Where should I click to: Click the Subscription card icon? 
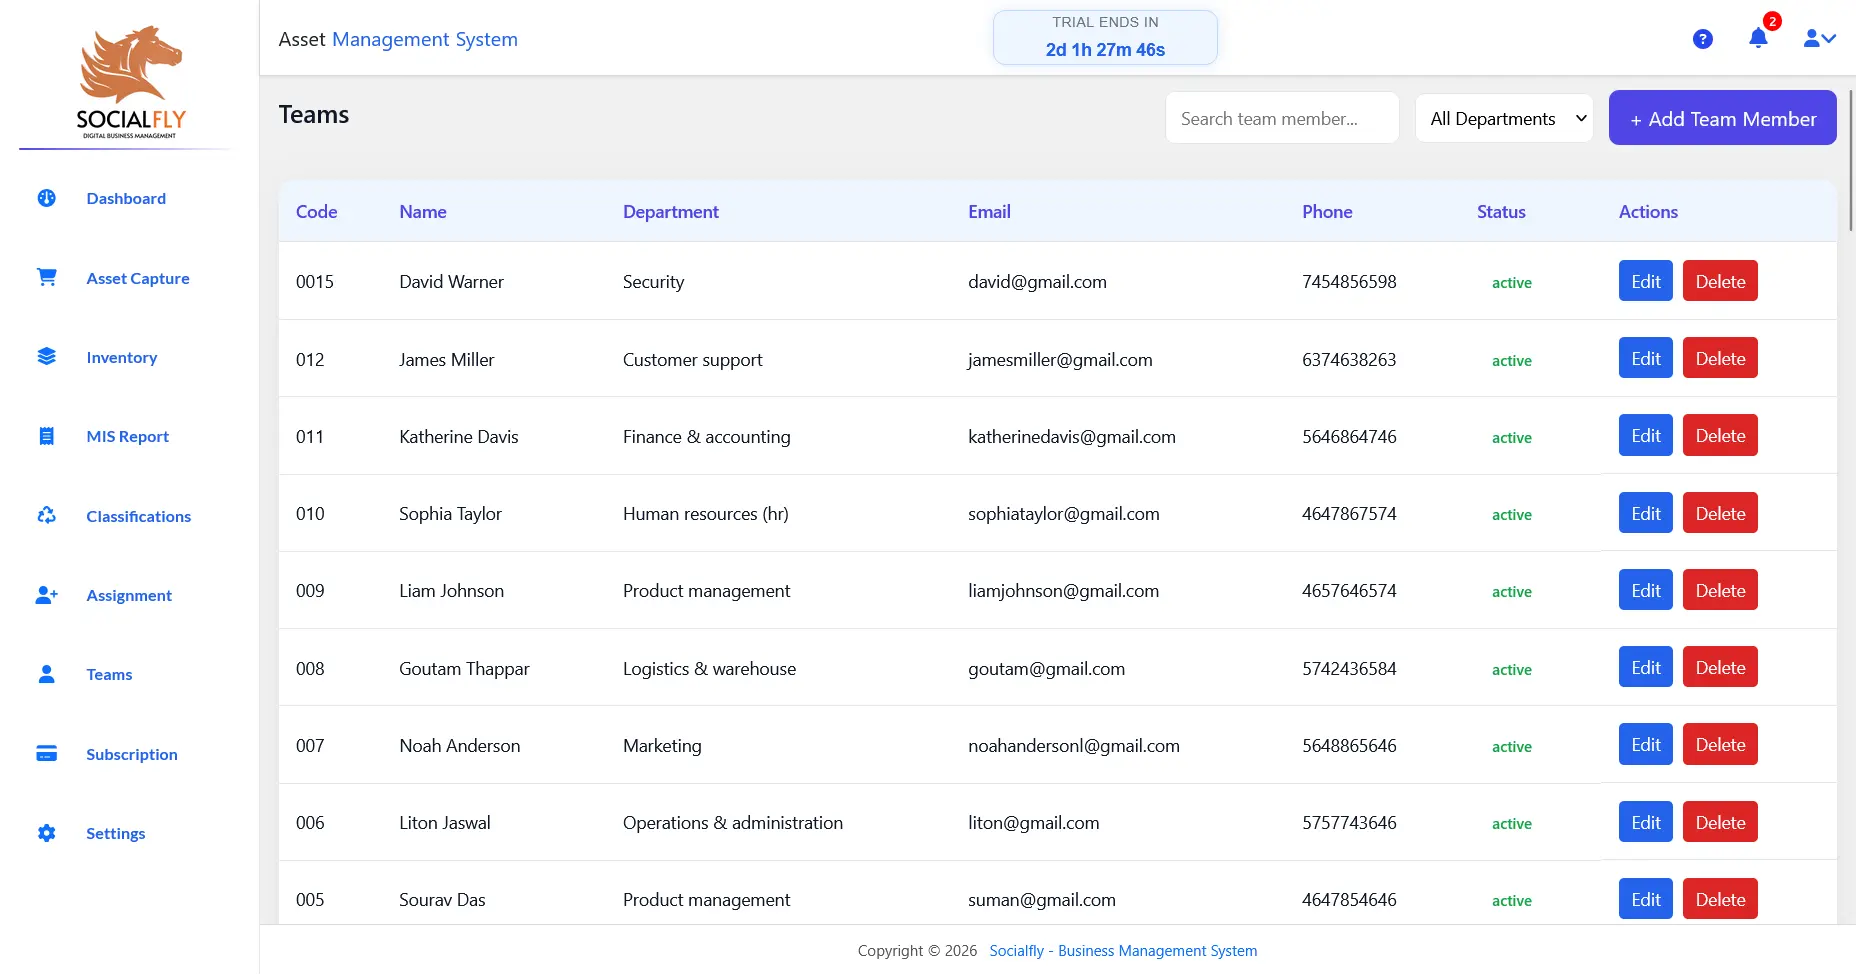pyautogui.click(x=46, y=753)
